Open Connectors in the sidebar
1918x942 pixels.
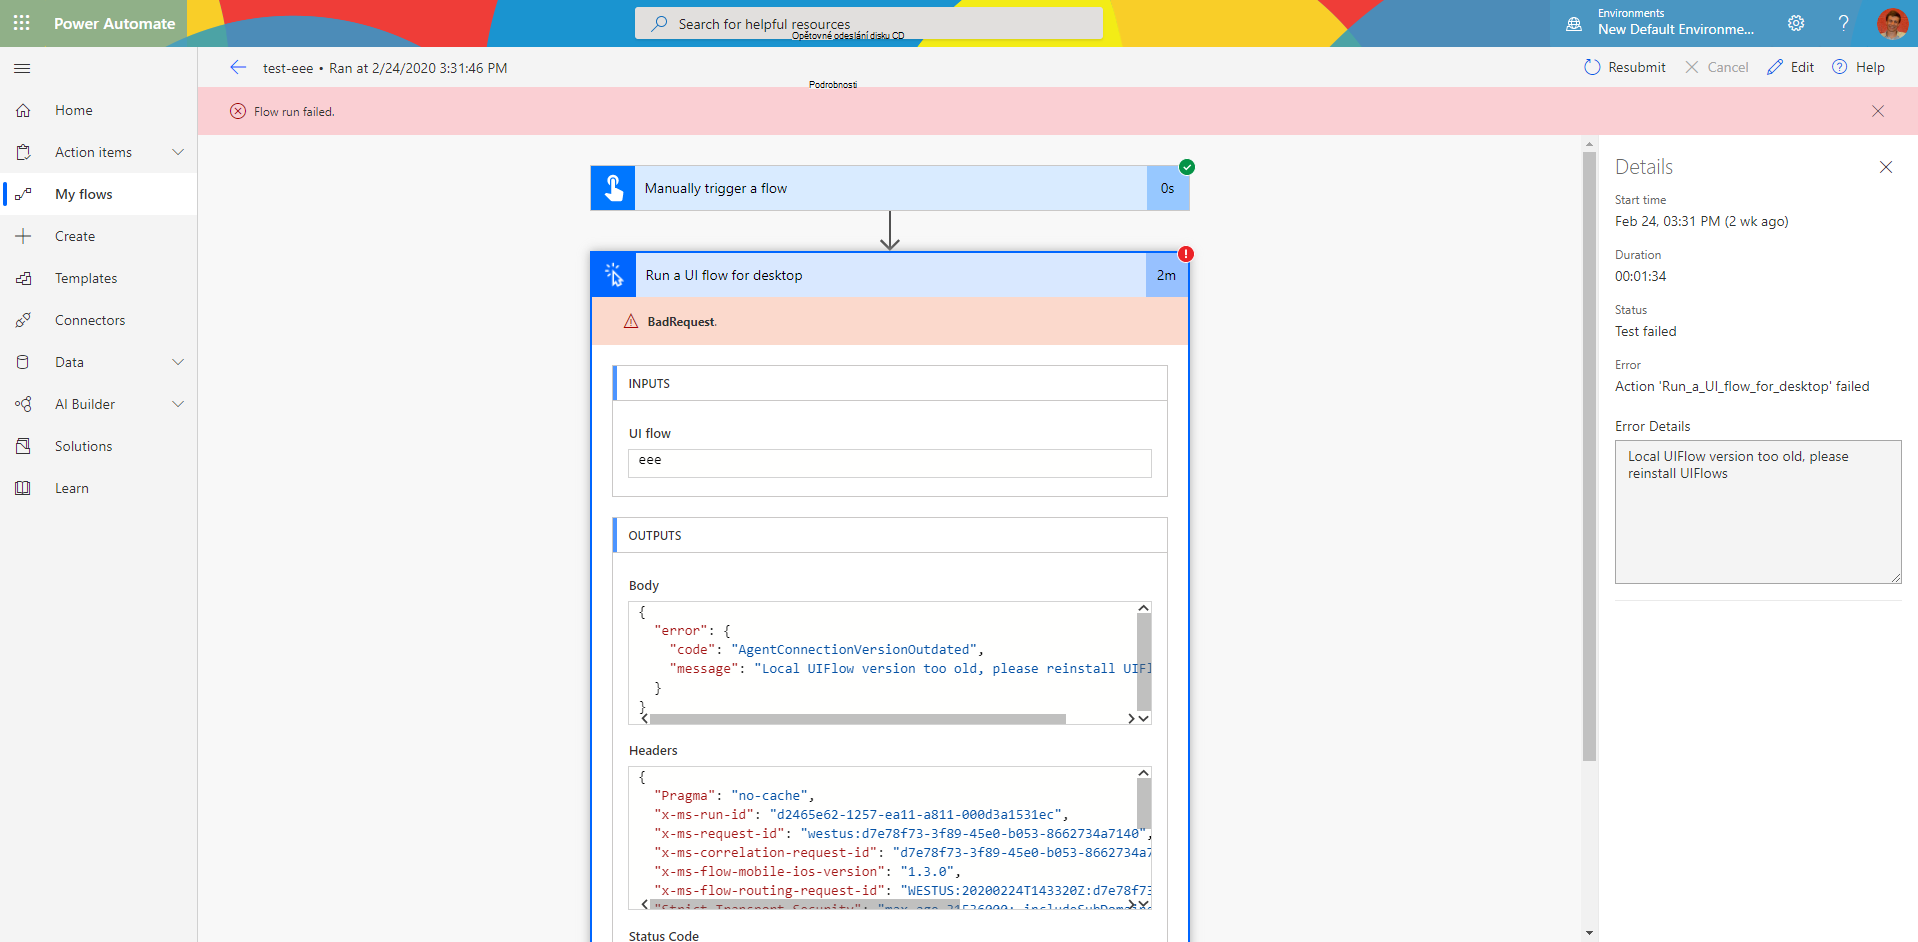pyautogui.click(x=98, y=320)
